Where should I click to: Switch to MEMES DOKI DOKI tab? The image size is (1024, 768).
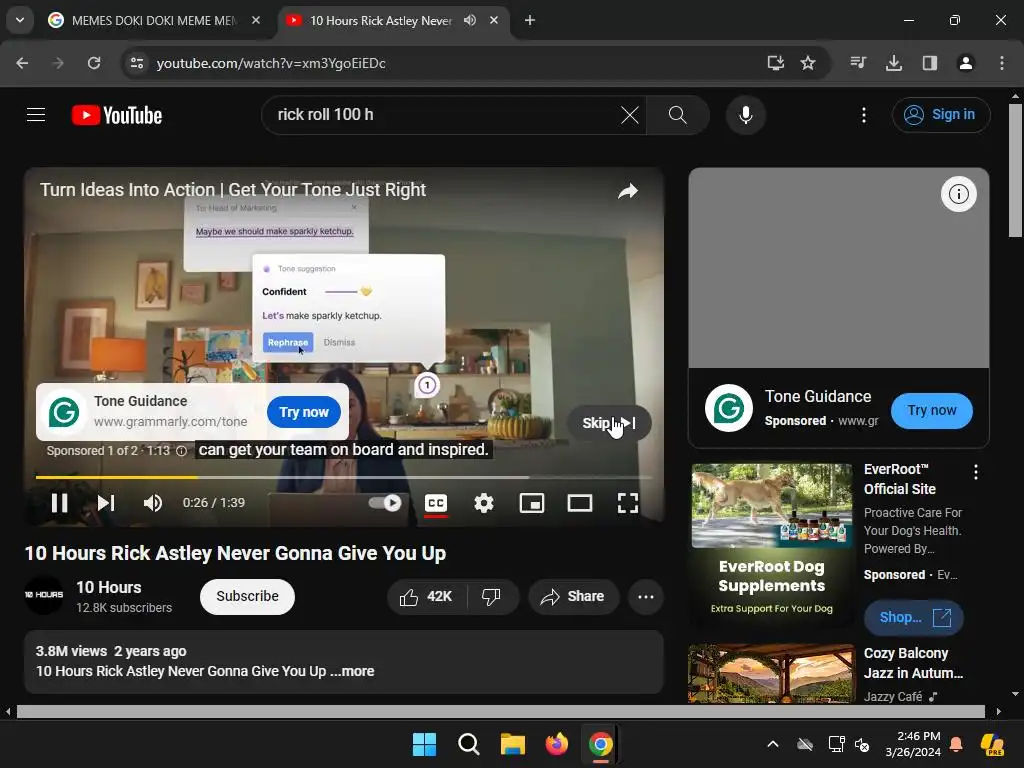155,20
